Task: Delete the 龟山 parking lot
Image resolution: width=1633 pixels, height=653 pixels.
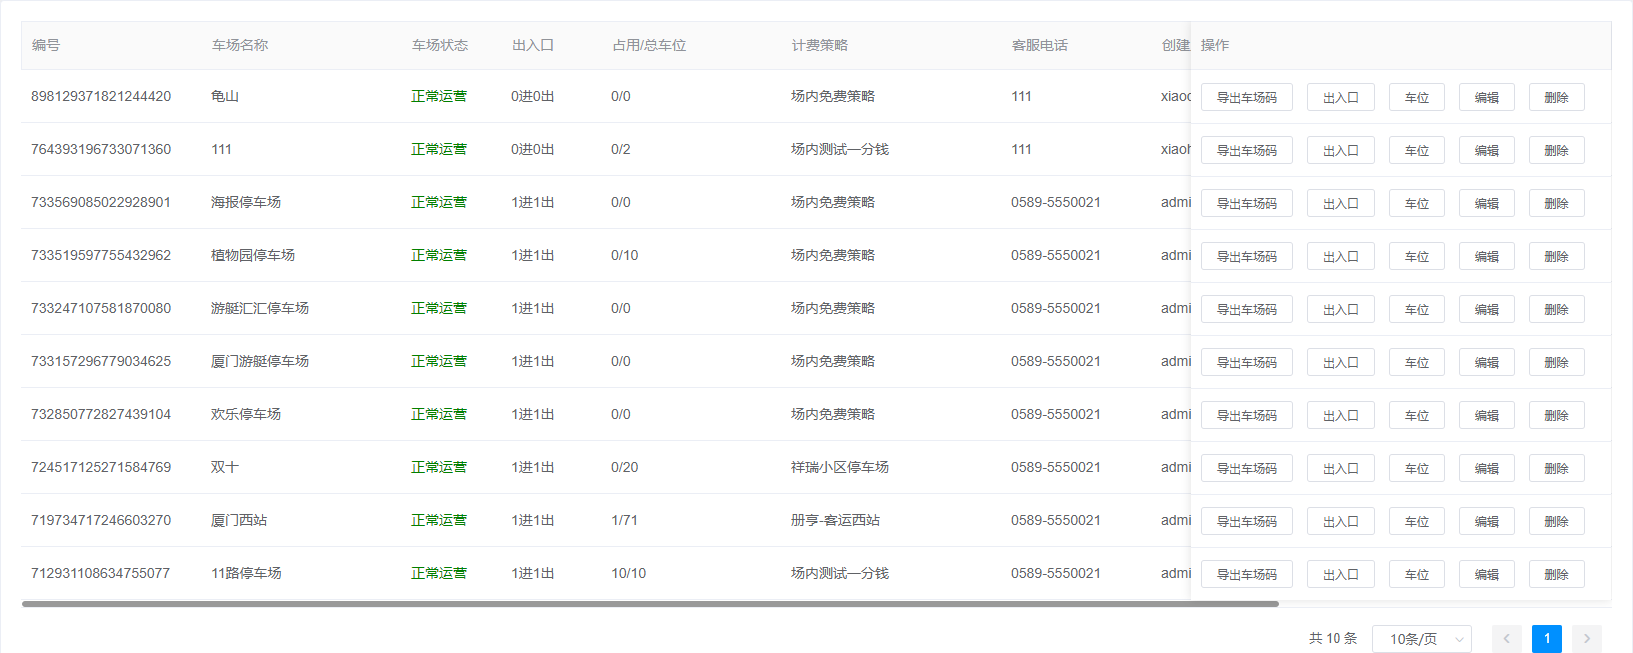Action: click(1556, 97)
